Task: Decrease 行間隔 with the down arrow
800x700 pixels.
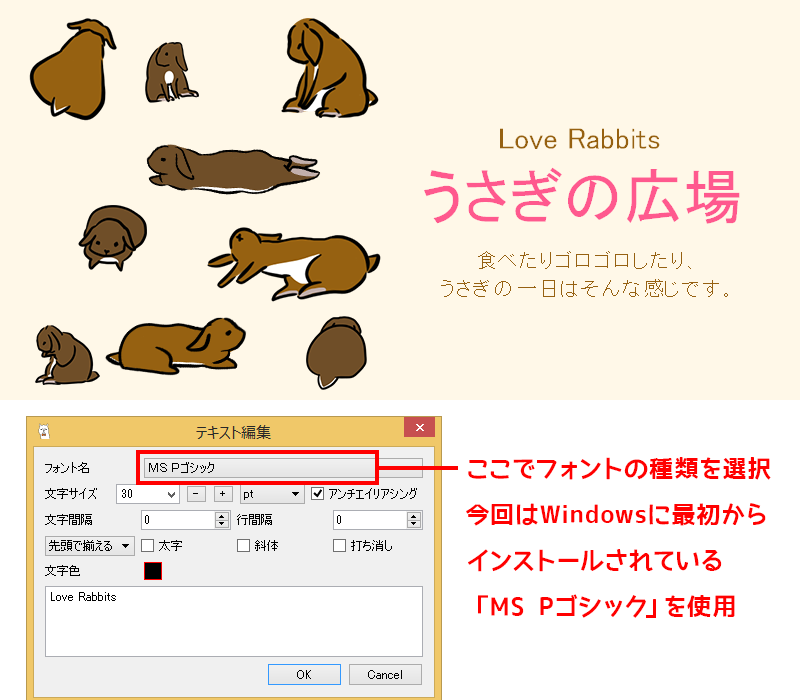Action: point(414,524)
